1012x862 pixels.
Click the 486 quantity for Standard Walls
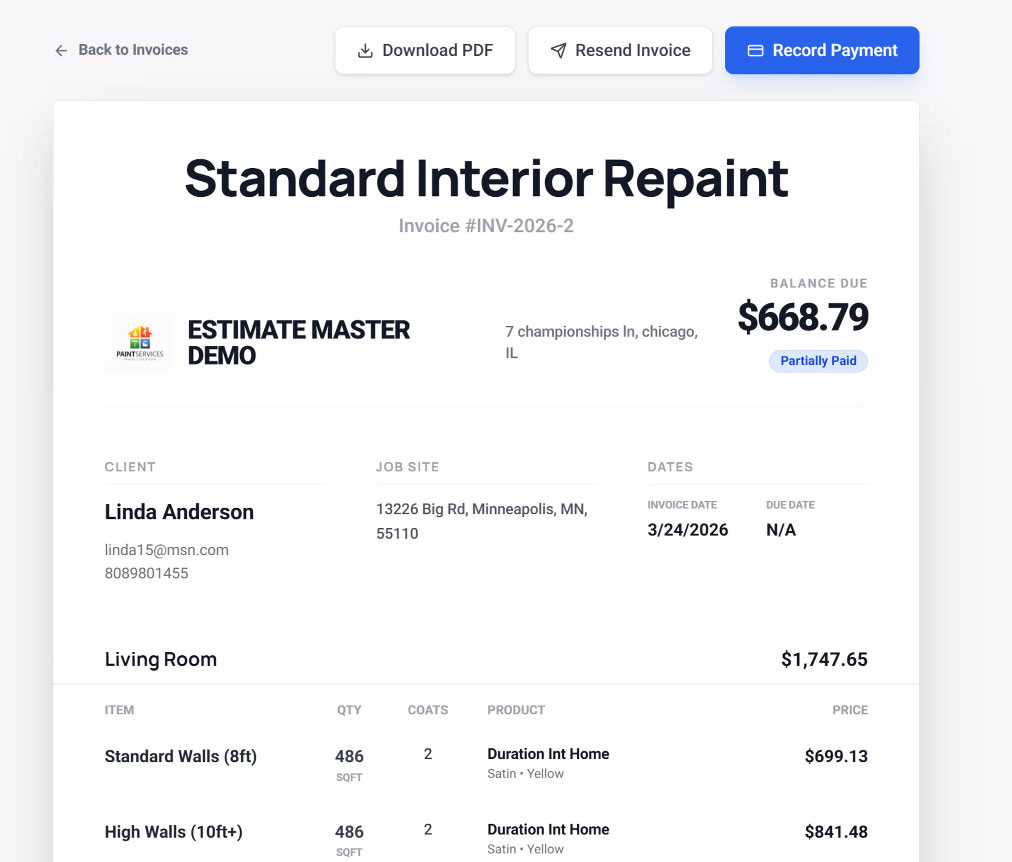click(349, 756)
